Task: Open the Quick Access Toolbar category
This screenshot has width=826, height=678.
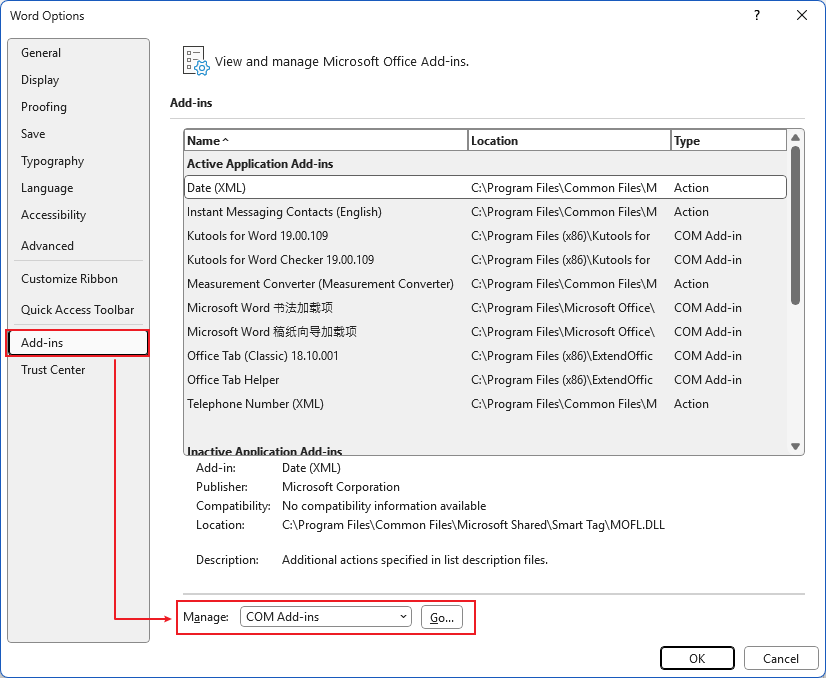Action: (77, 310)
